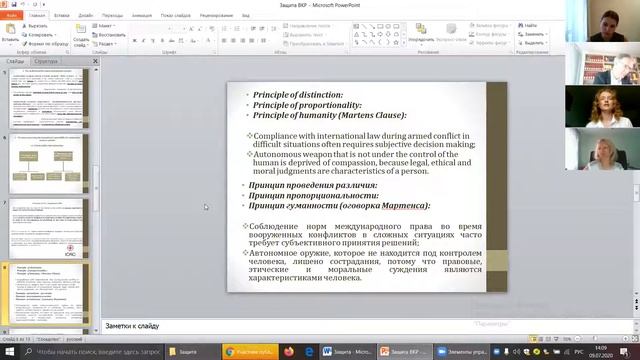Click Quick Styles (Экспресс-стили) button
640x360 pixels.
[x=451, y=33]
